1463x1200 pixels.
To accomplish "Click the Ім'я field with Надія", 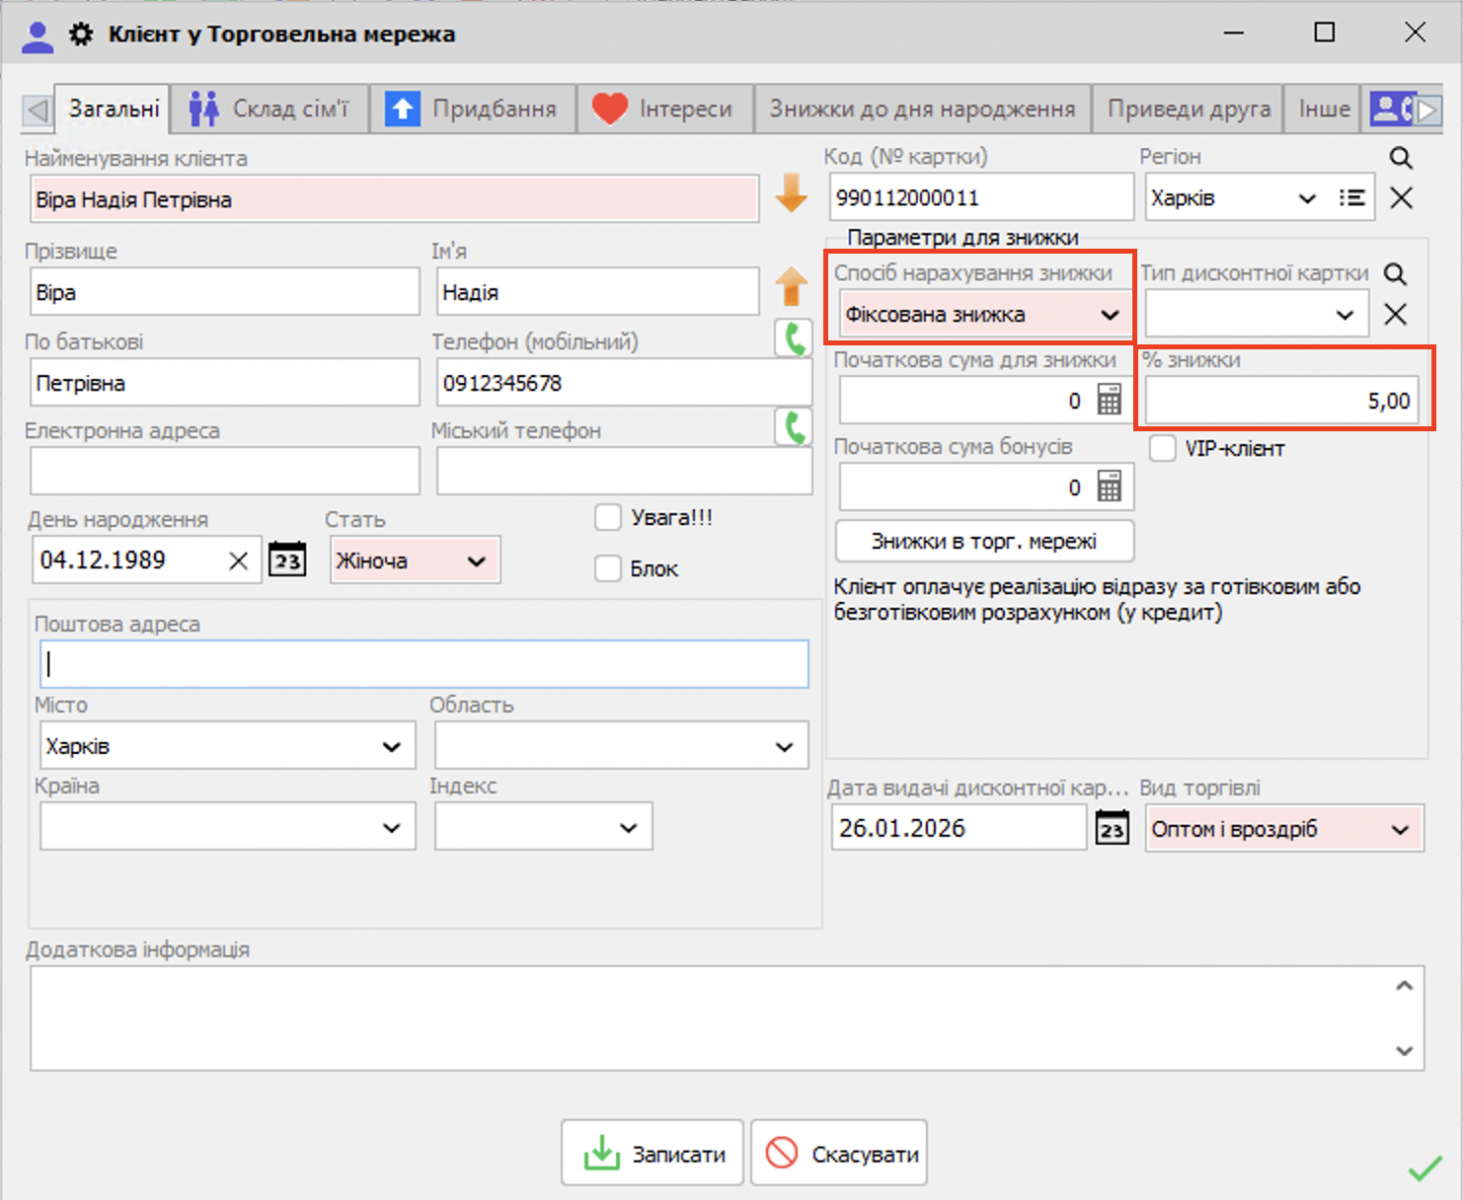I will point(598,292).
